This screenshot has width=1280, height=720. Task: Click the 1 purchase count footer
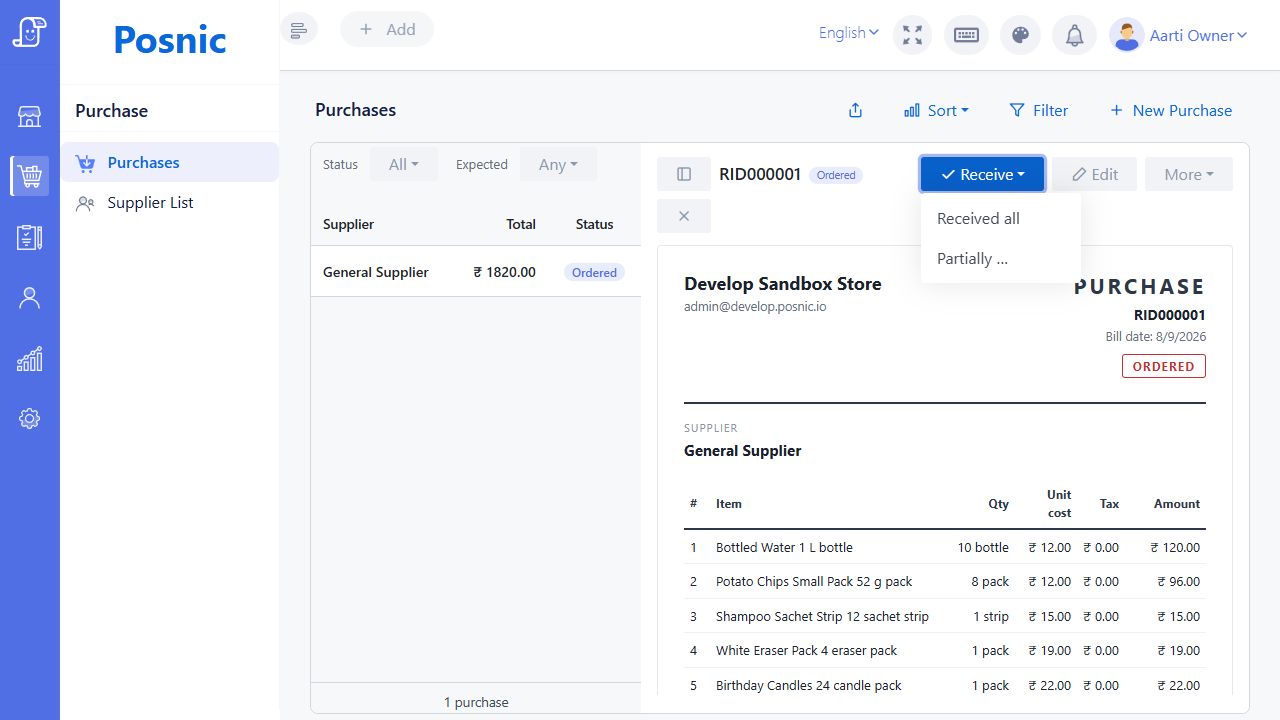click(476, 702)
